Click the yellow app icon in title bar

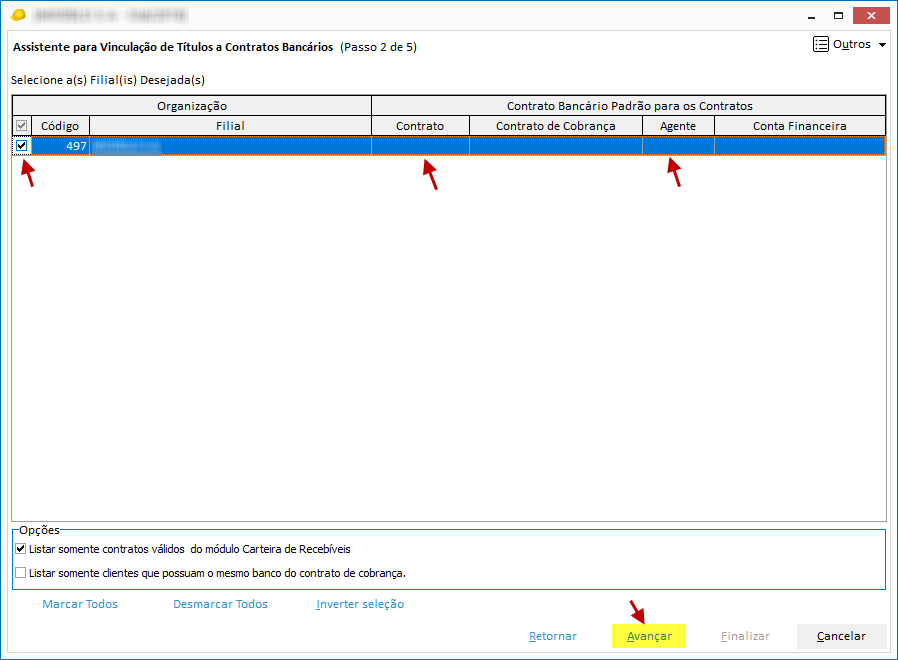click(18, 15)
